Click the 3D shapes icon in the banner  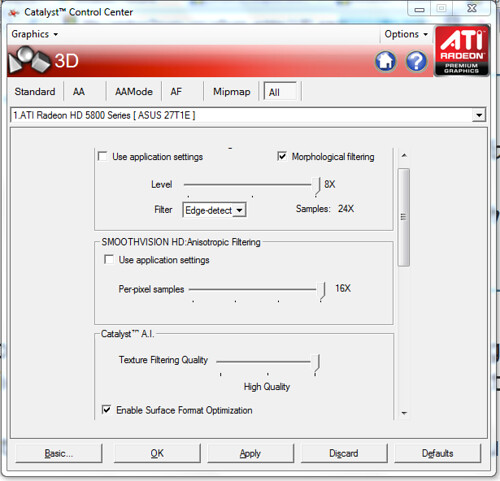click(x=29, y=60)
